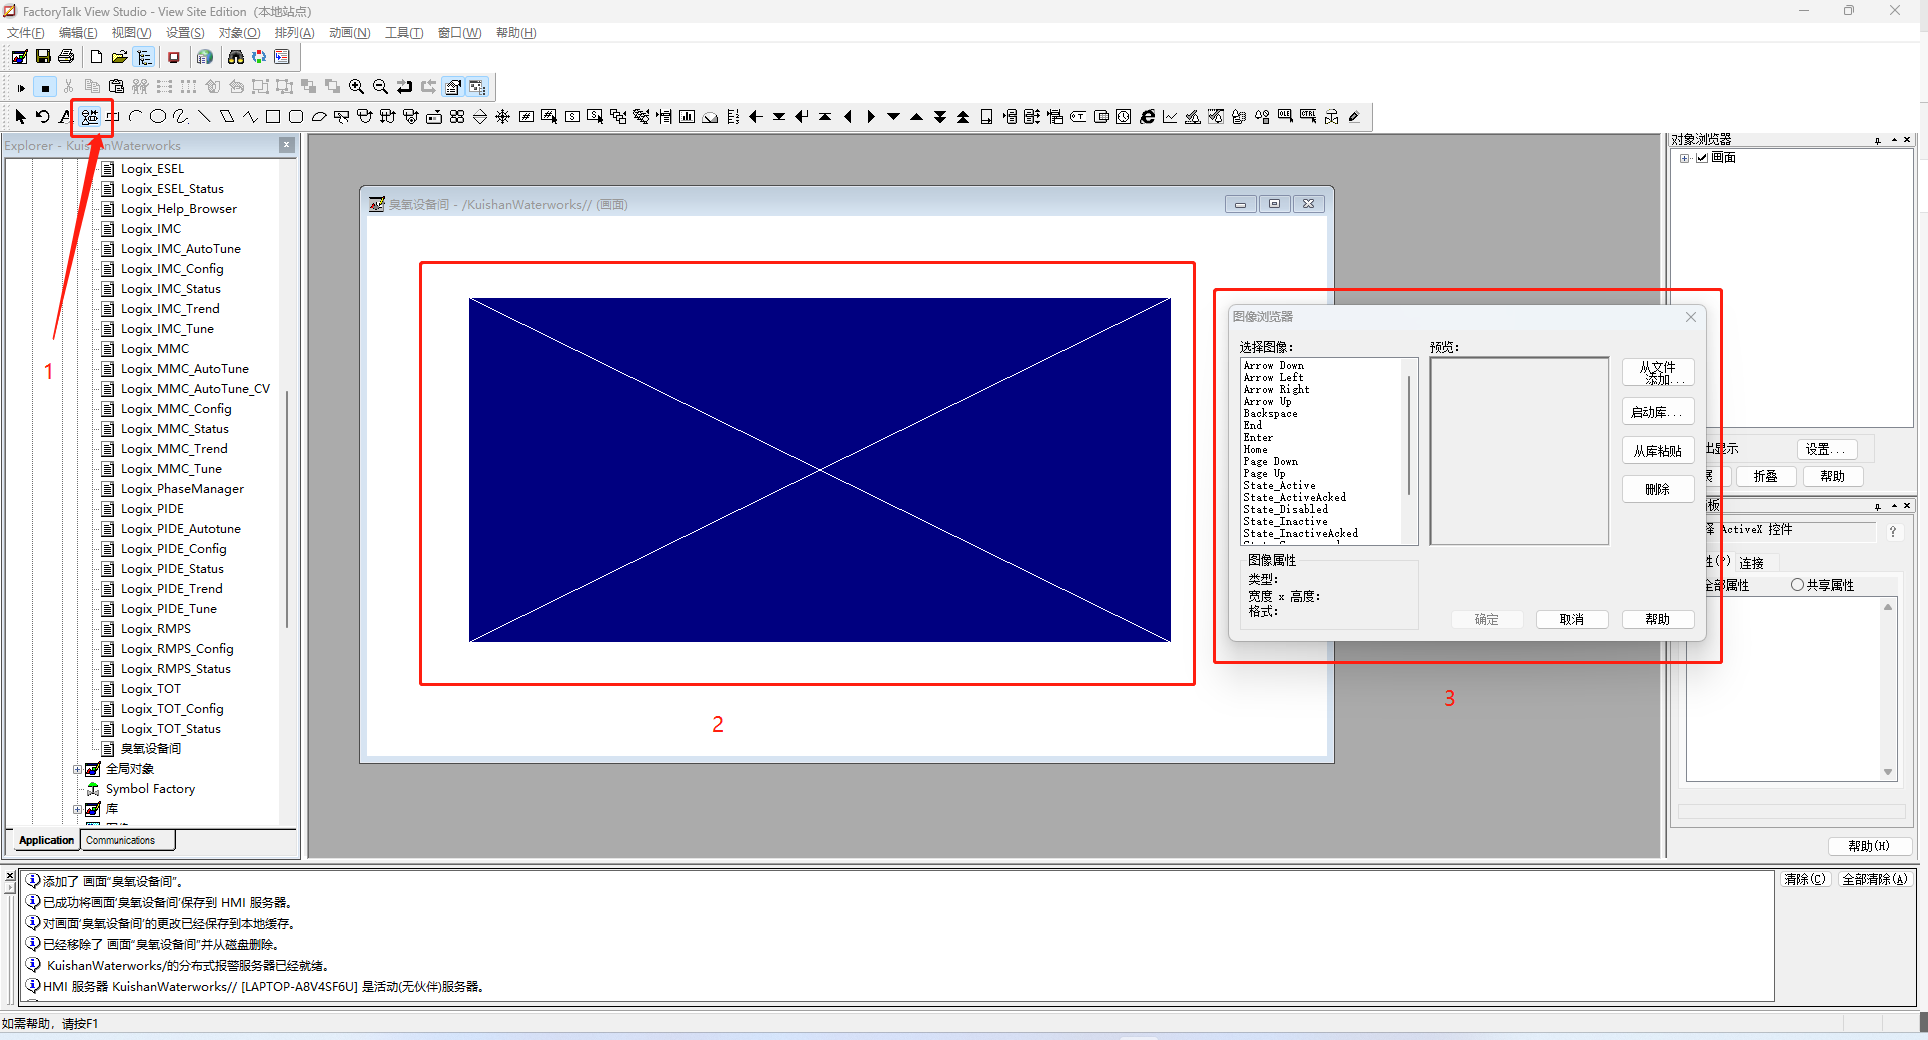Select the Polyline zigzag tool

(x=250, y=117)
